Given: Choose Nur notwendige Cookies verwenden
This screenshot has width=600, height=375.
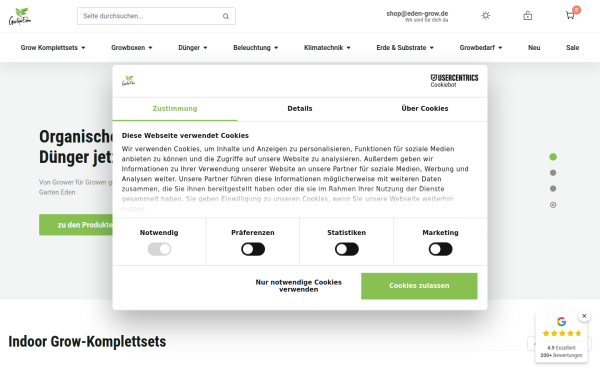Looking at the screenshot, I should coord(298,286).
